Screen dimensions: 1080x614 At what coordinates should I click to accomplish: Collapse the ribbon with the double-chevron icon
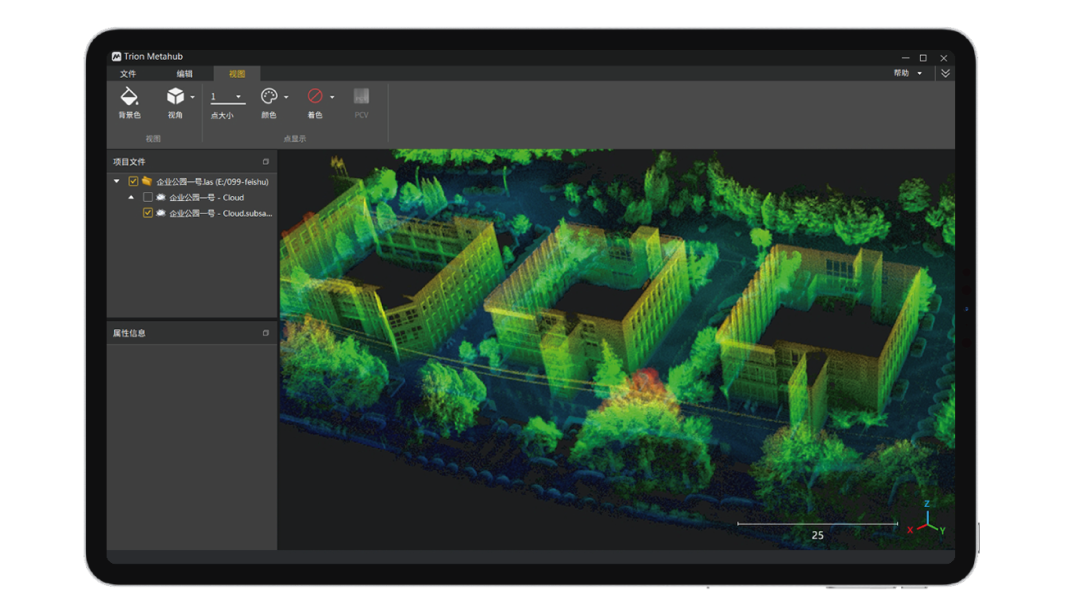pos(945,73)
